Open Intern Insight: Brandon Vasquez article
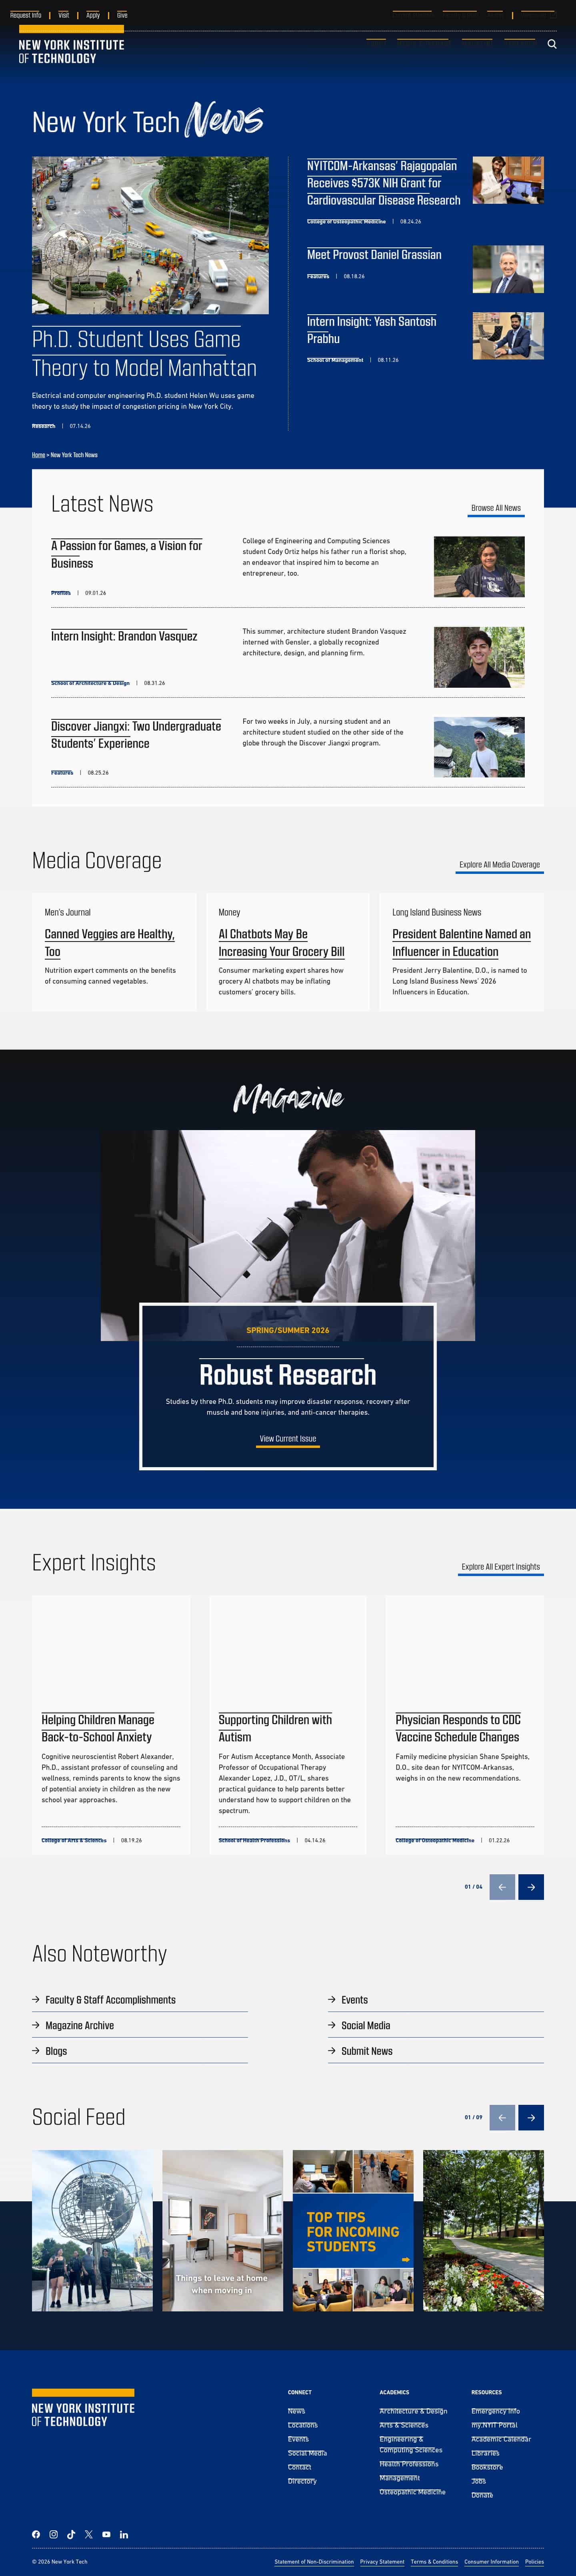 [124, 636]
